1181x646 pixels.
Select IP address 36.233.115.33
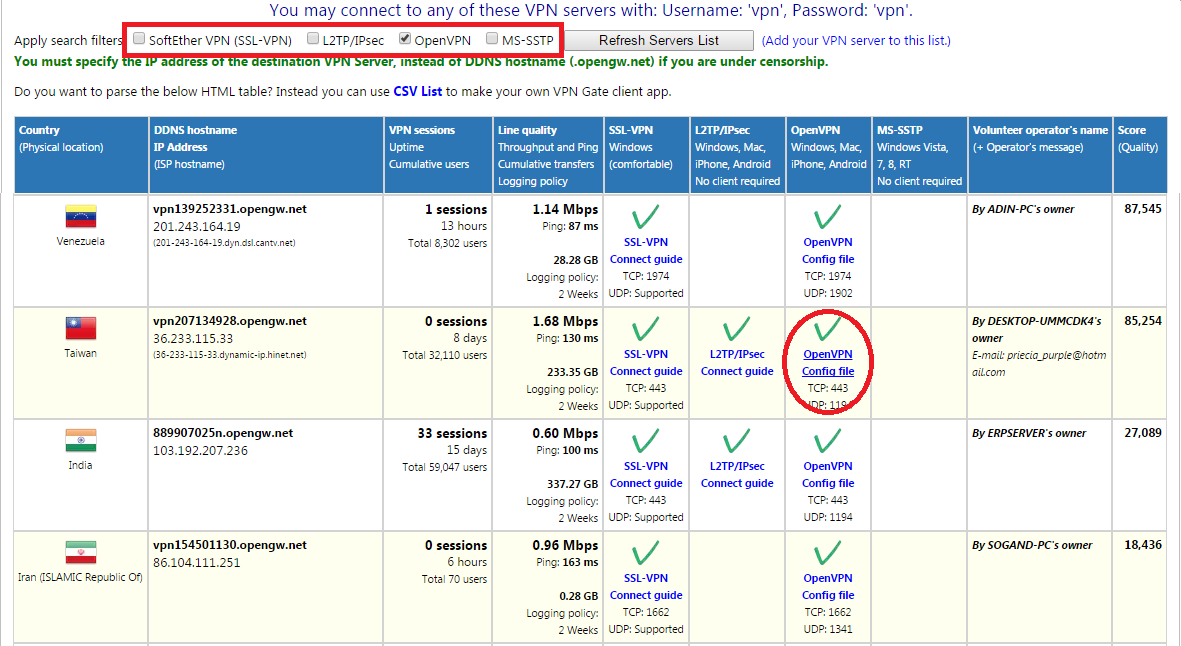[x=193, y=339]
